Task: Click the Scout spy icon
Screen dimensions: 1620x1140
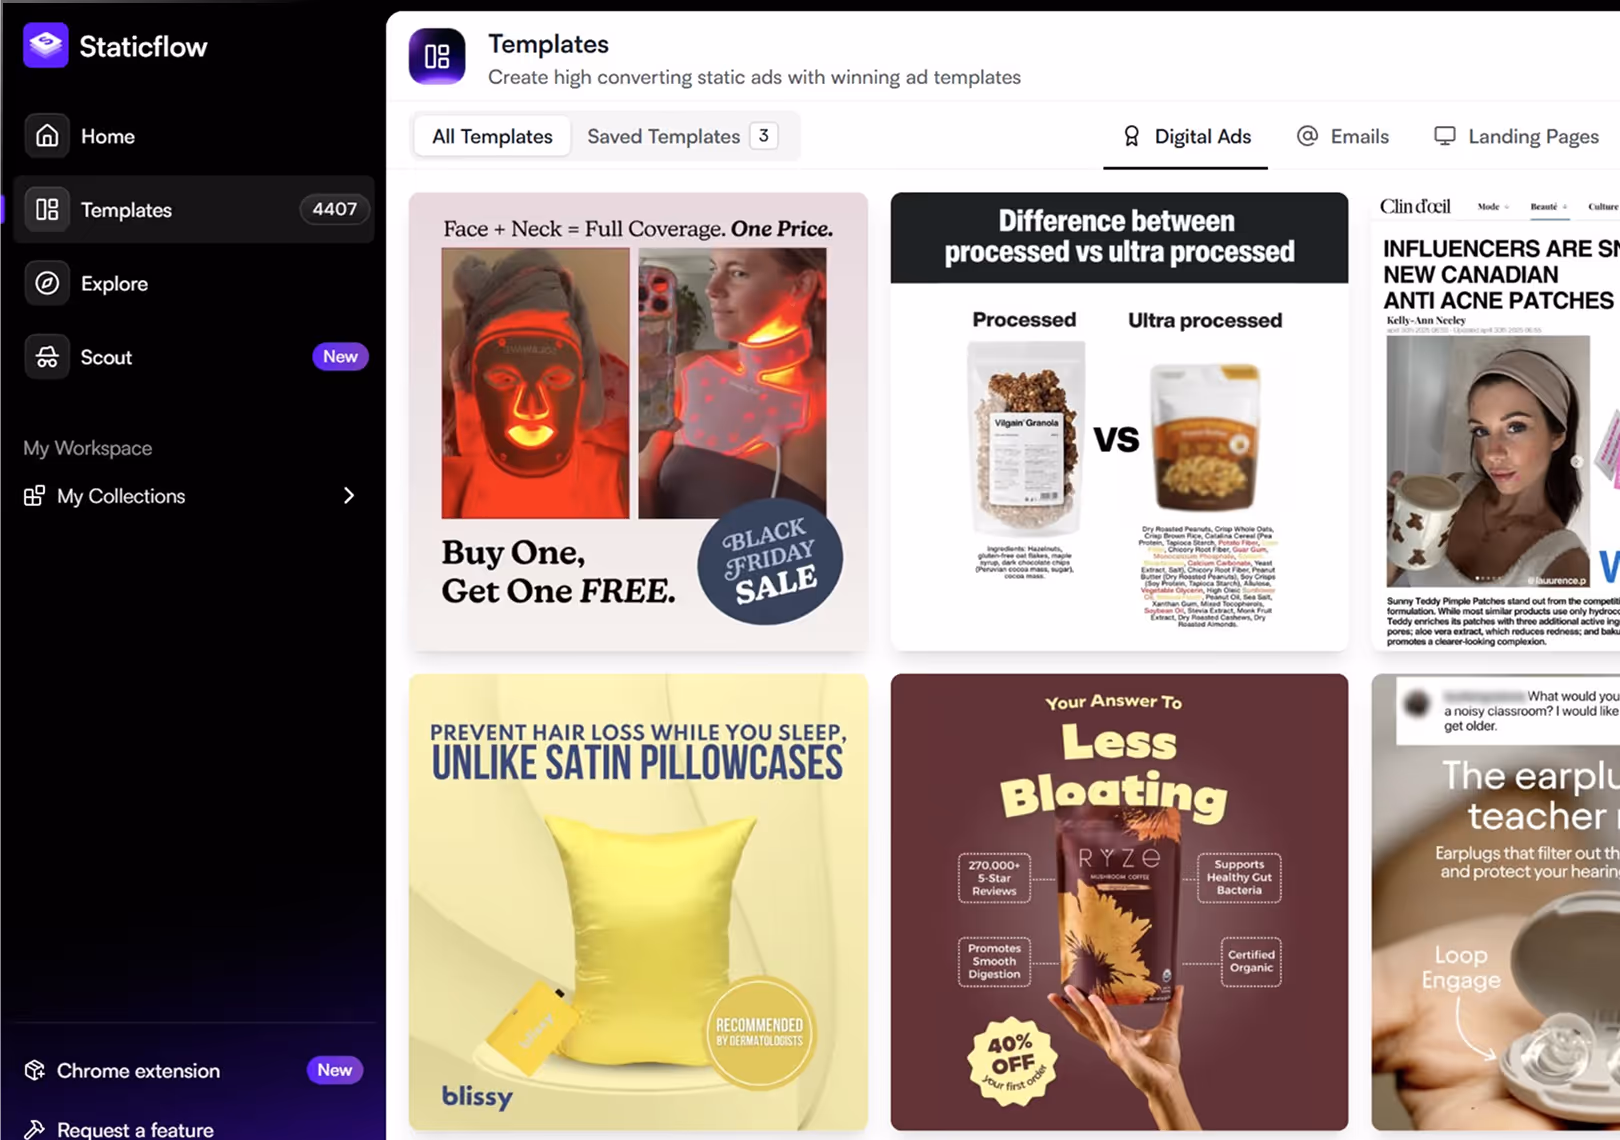Action: pyautogui.click(x=47, y=357)
